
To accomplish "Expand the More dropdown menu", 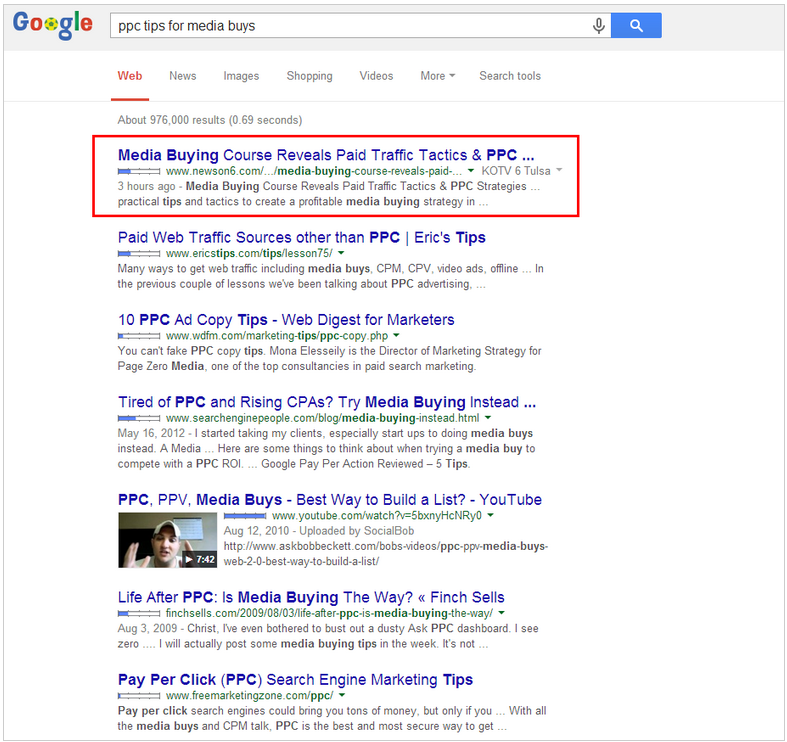I will tap(438, 76).
